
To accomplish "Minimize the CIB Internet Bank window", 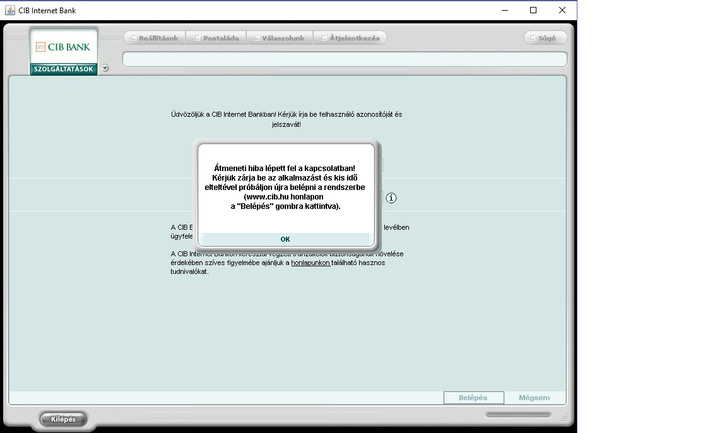I will coord(505,10).
